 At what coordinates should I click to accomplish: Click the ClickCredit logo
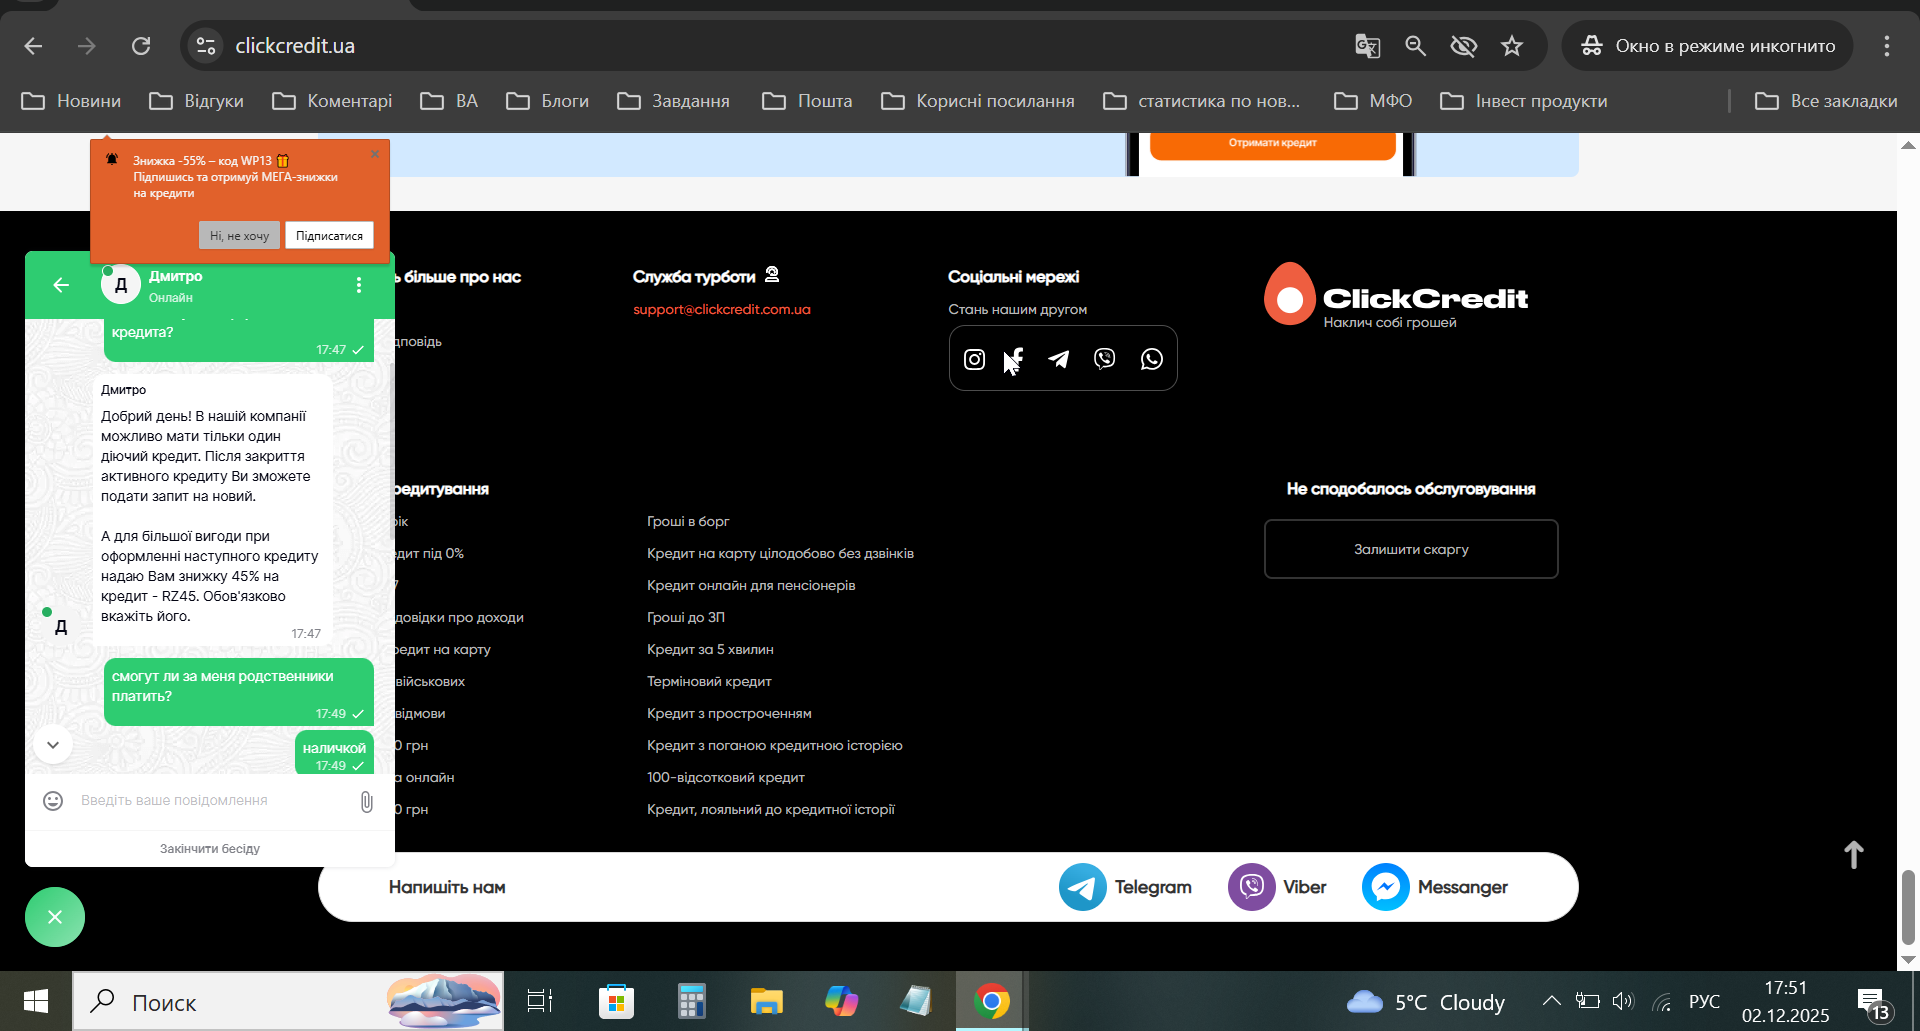click(1396, 295)
